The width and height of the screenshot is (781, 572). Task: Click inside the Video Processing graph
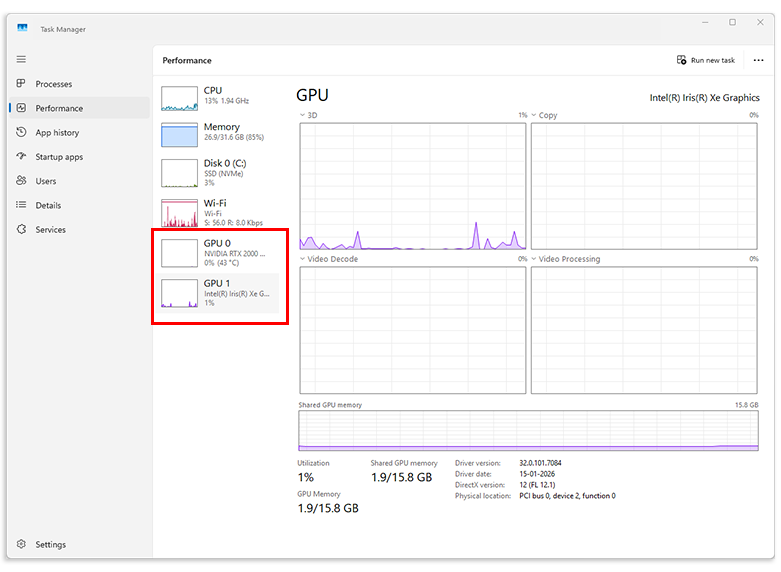tap(644, 330)
